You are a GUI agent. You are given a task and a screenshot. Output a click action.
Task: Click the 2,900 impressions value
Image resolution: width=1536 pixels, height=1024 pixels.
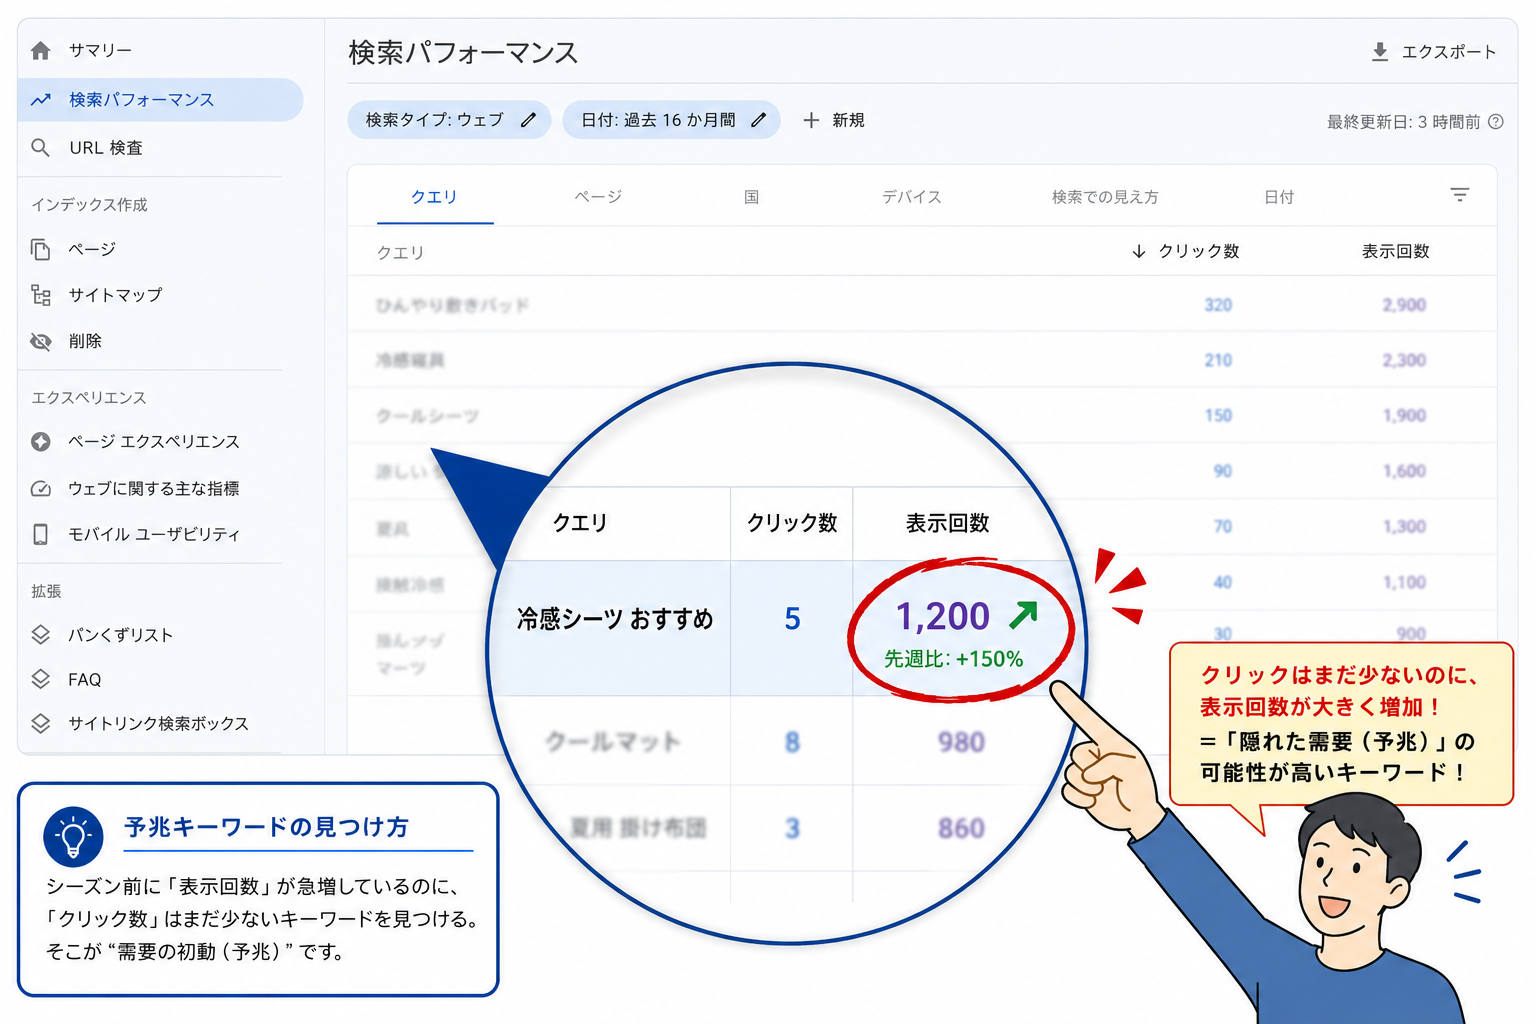pos(1404,305)
